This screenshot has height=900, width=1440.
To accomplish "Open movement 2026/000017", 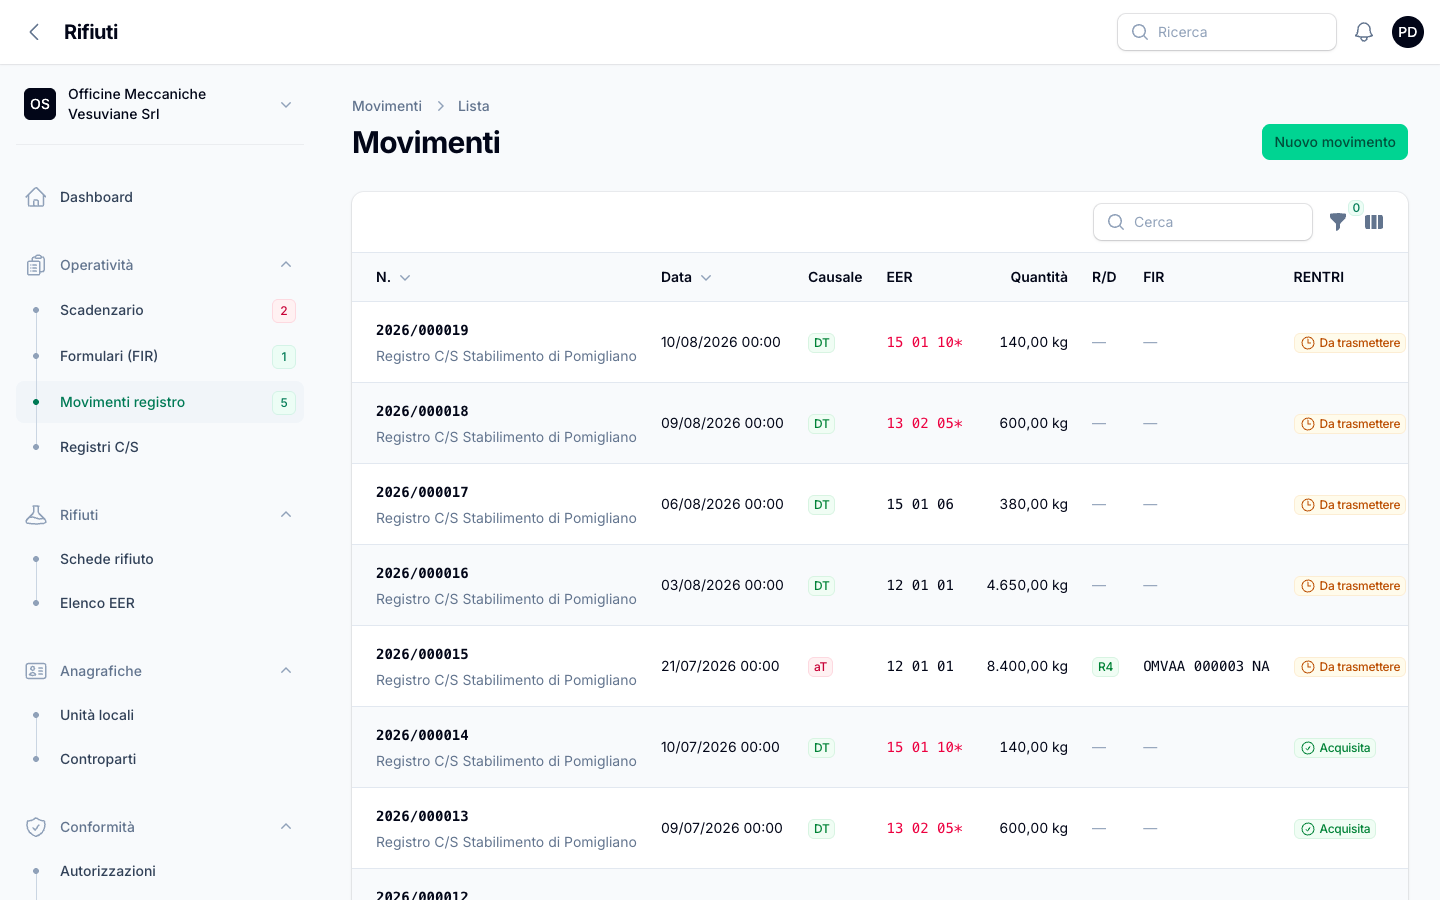I will 422,492.
